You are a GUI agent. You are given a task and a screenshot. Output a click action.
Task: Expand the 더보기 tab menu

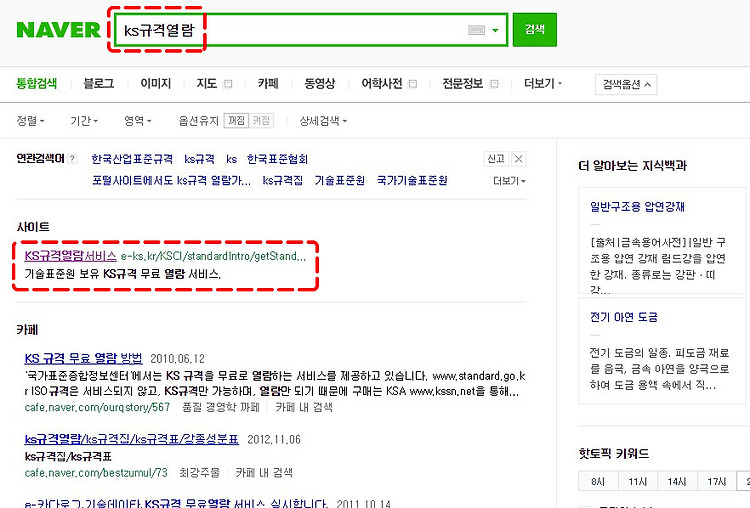point(543,84)
